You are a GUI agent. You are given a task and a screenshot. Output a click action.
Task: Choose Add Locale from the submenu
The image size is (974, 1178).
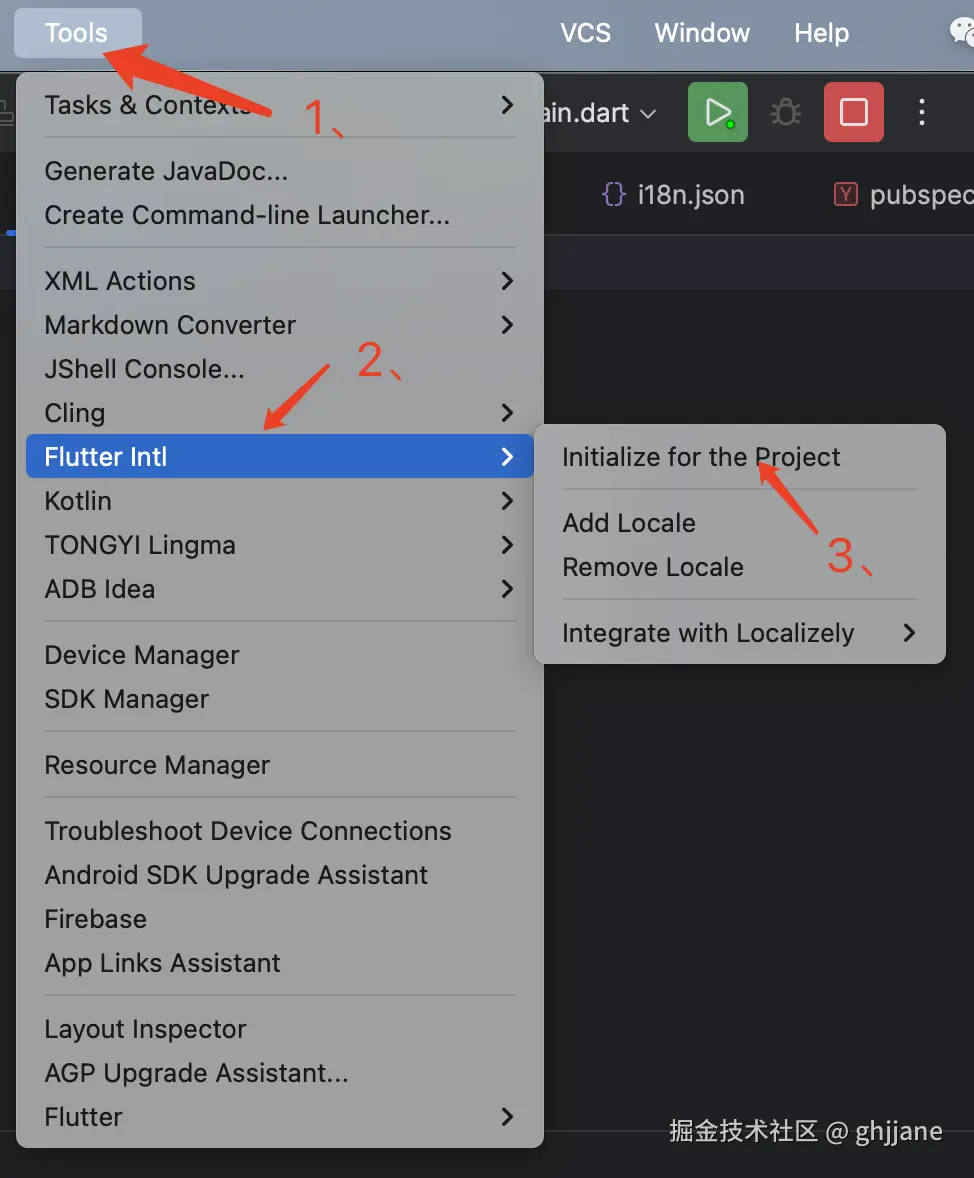629,523
